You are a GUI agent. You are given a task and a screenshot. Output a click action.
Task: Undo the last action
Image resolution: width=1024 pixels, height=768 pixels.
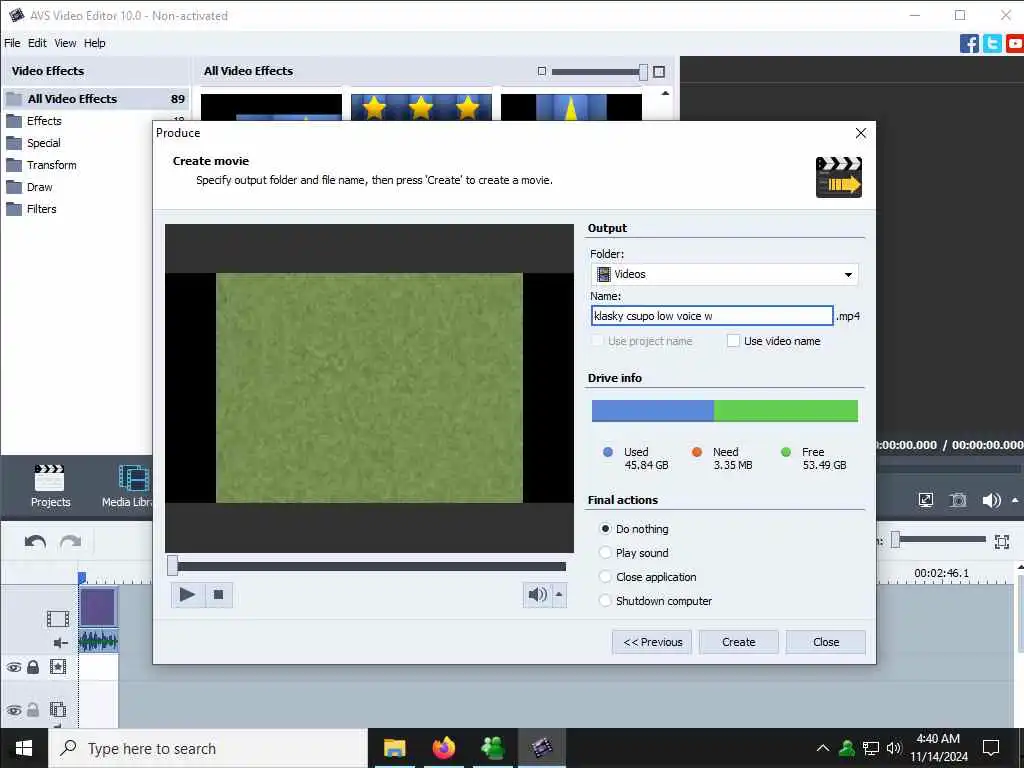coord(35,541)
